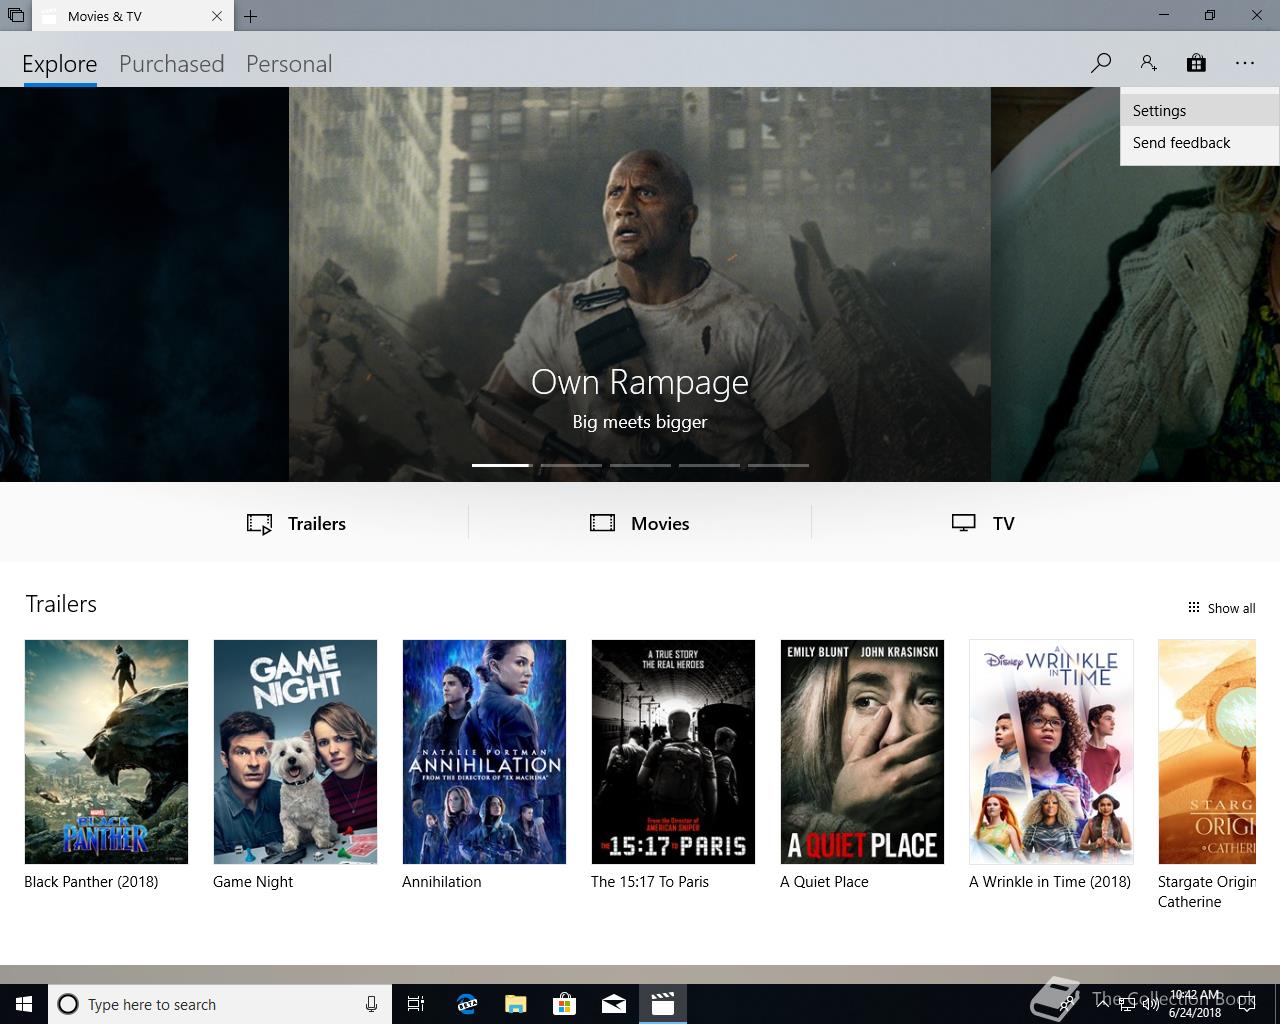Choose Send feedback in the menu
Image resolution: width=1280 pixels, height=1024 pixels.
(x=1200, y=143)
